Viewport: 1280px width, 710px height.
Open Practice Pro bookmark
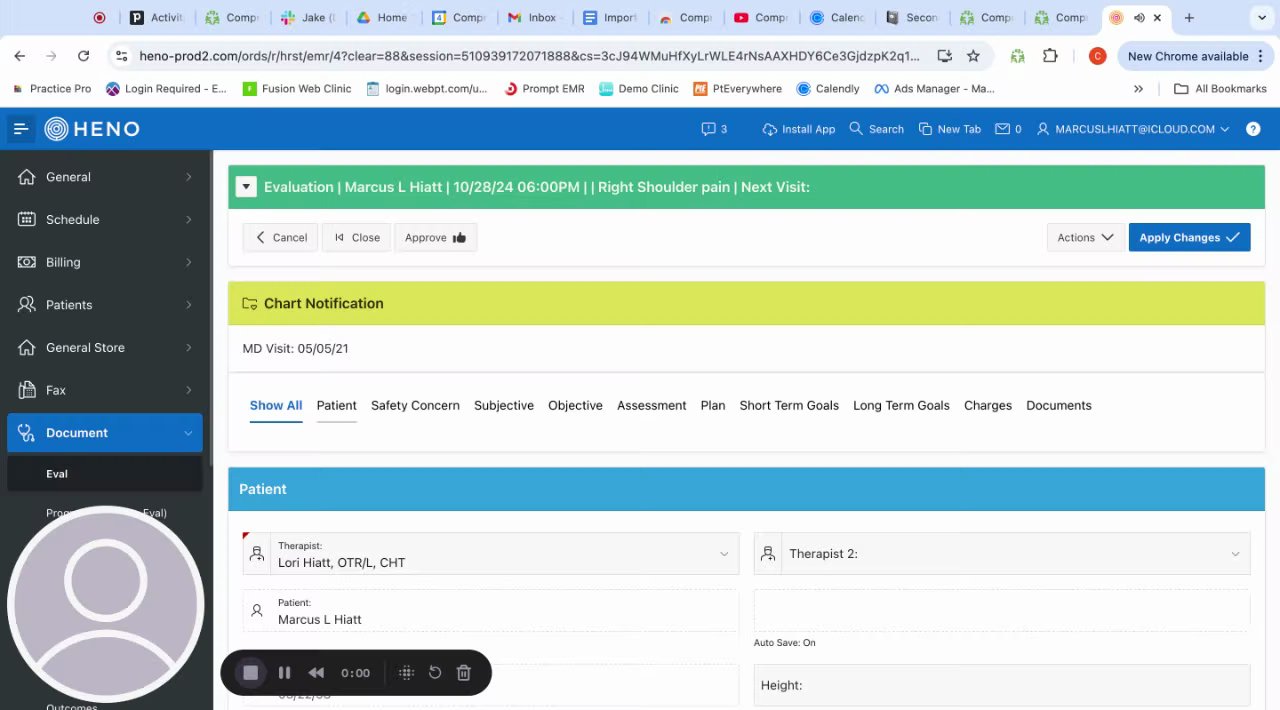click(x=51, y=89)
